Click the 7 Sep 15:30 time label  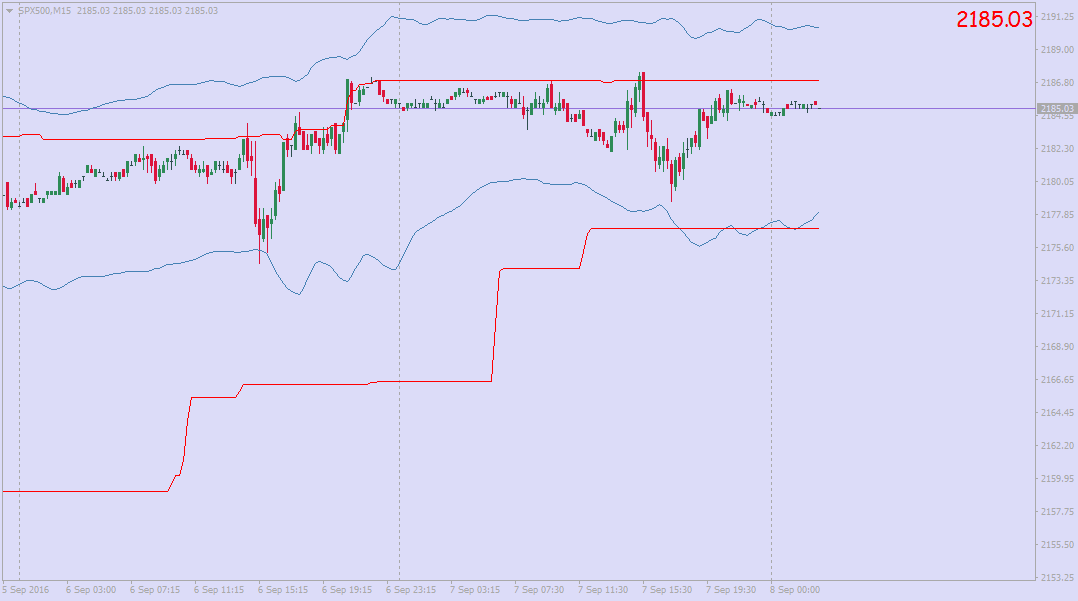[x=666, y=590]
